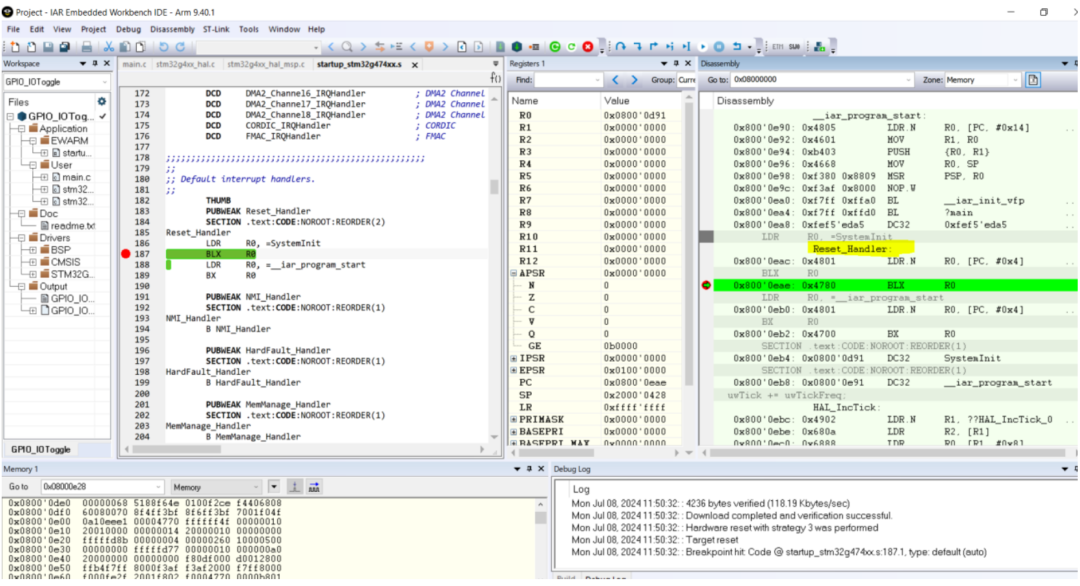This screenshot has height=586, width=1080.
Task: Close the startup_stm32g474xx.s tab
Action: tap(415, 65)
